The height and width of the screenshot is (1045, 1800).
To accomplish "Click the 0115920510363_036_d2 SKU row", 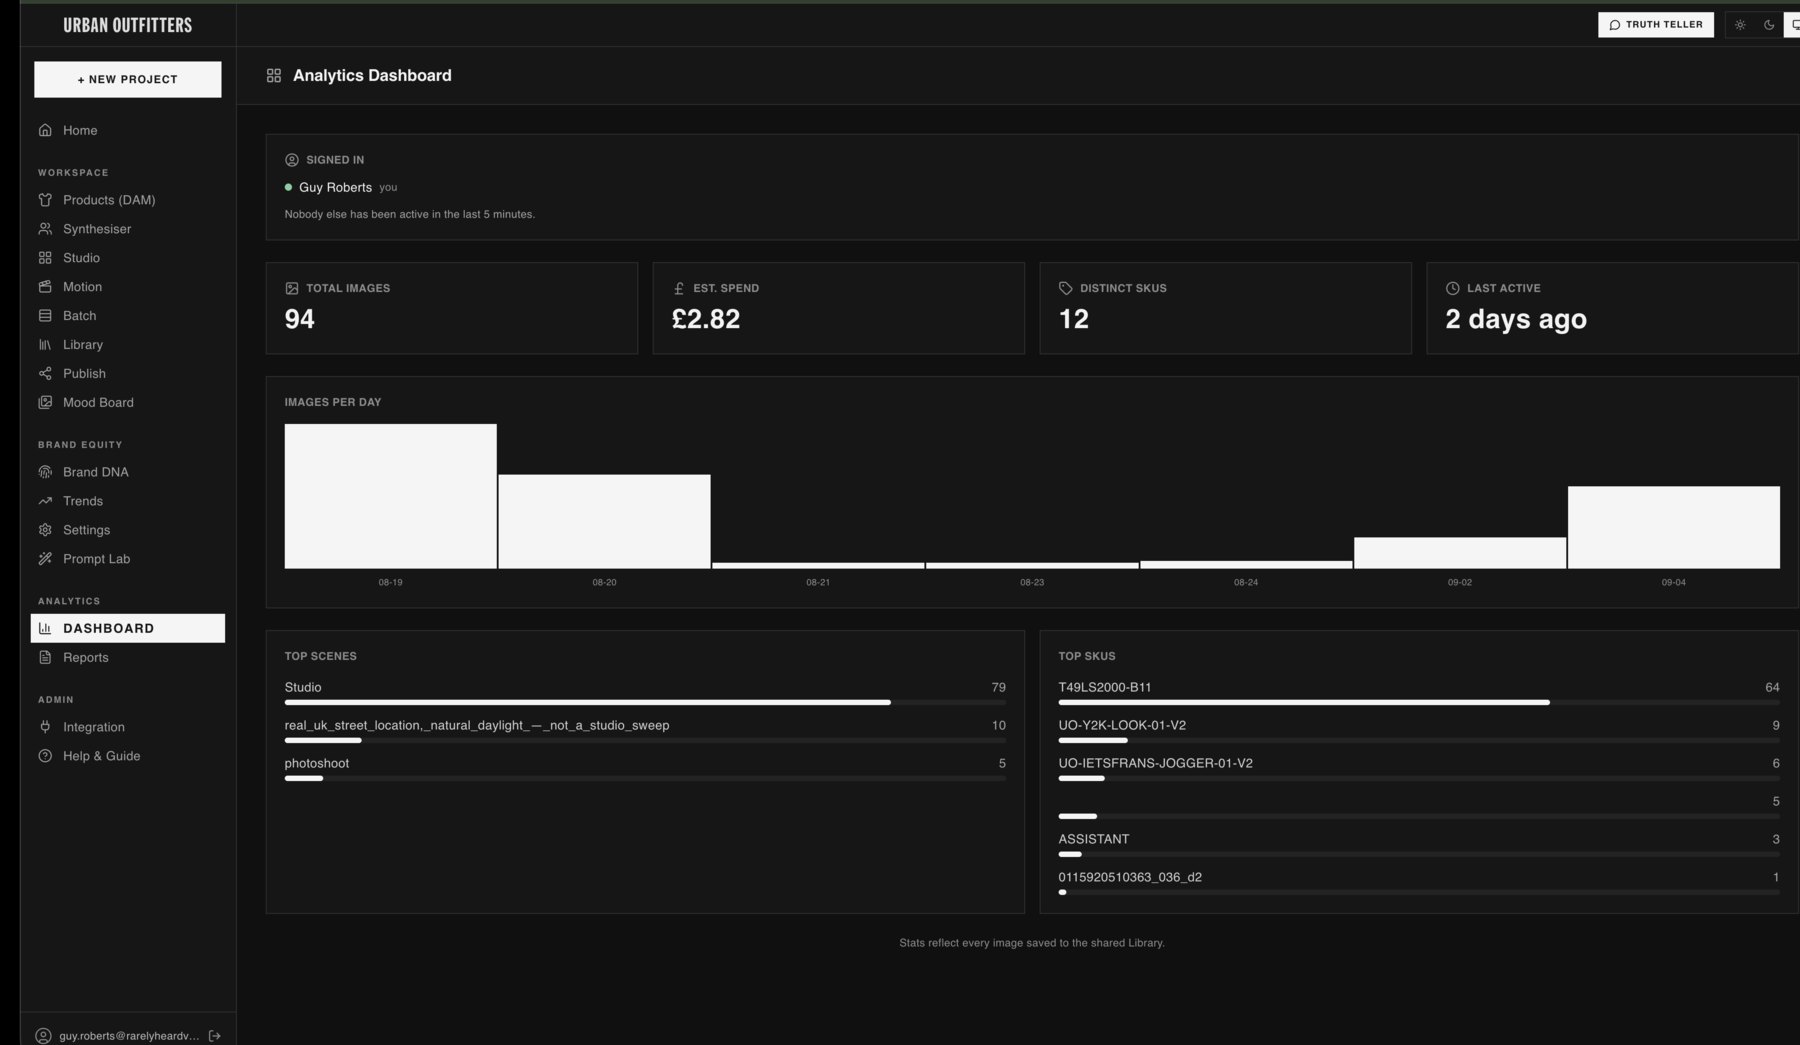I will pos(1419,884).
